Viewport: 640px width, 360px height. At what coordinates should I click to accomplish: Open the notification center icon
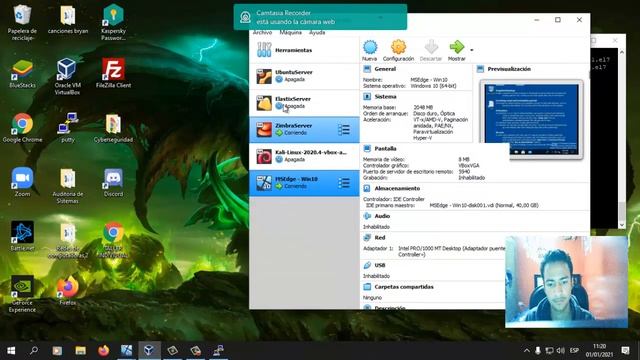[625, 350]
